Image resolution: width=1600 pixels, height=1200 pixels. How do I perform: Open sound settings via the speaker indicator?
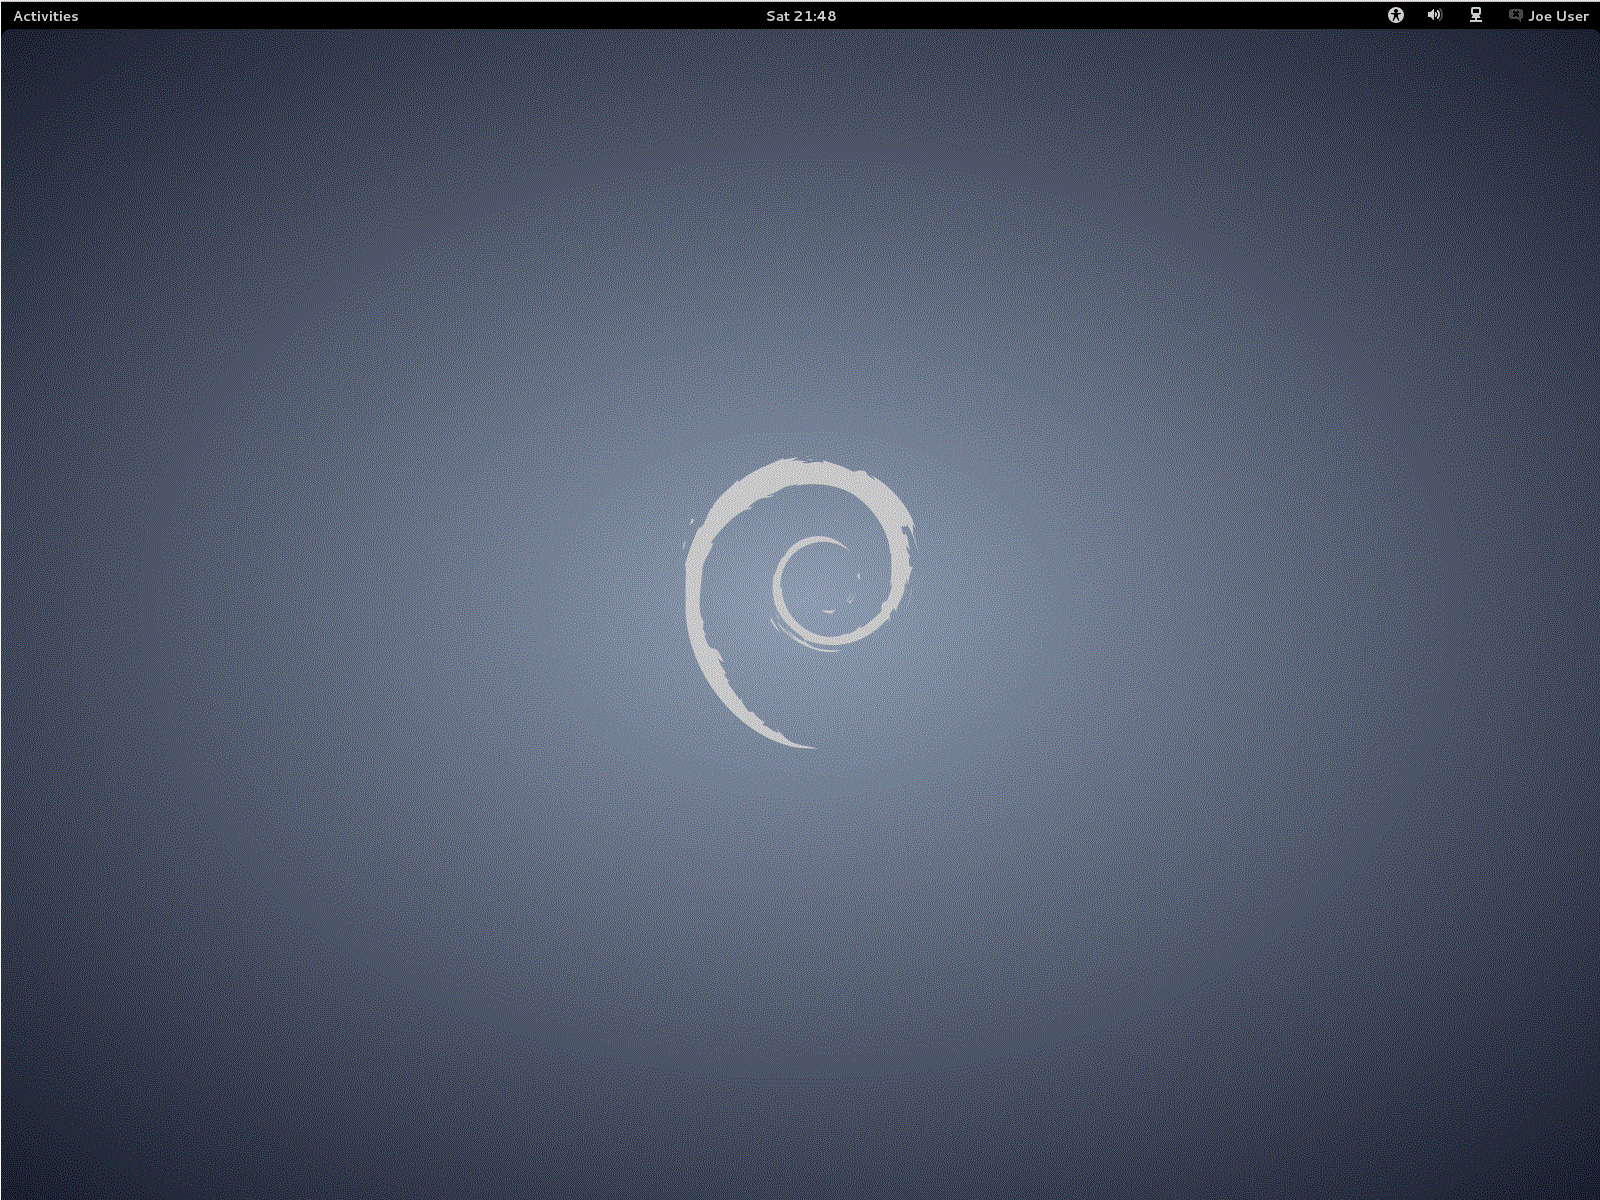1435,15
